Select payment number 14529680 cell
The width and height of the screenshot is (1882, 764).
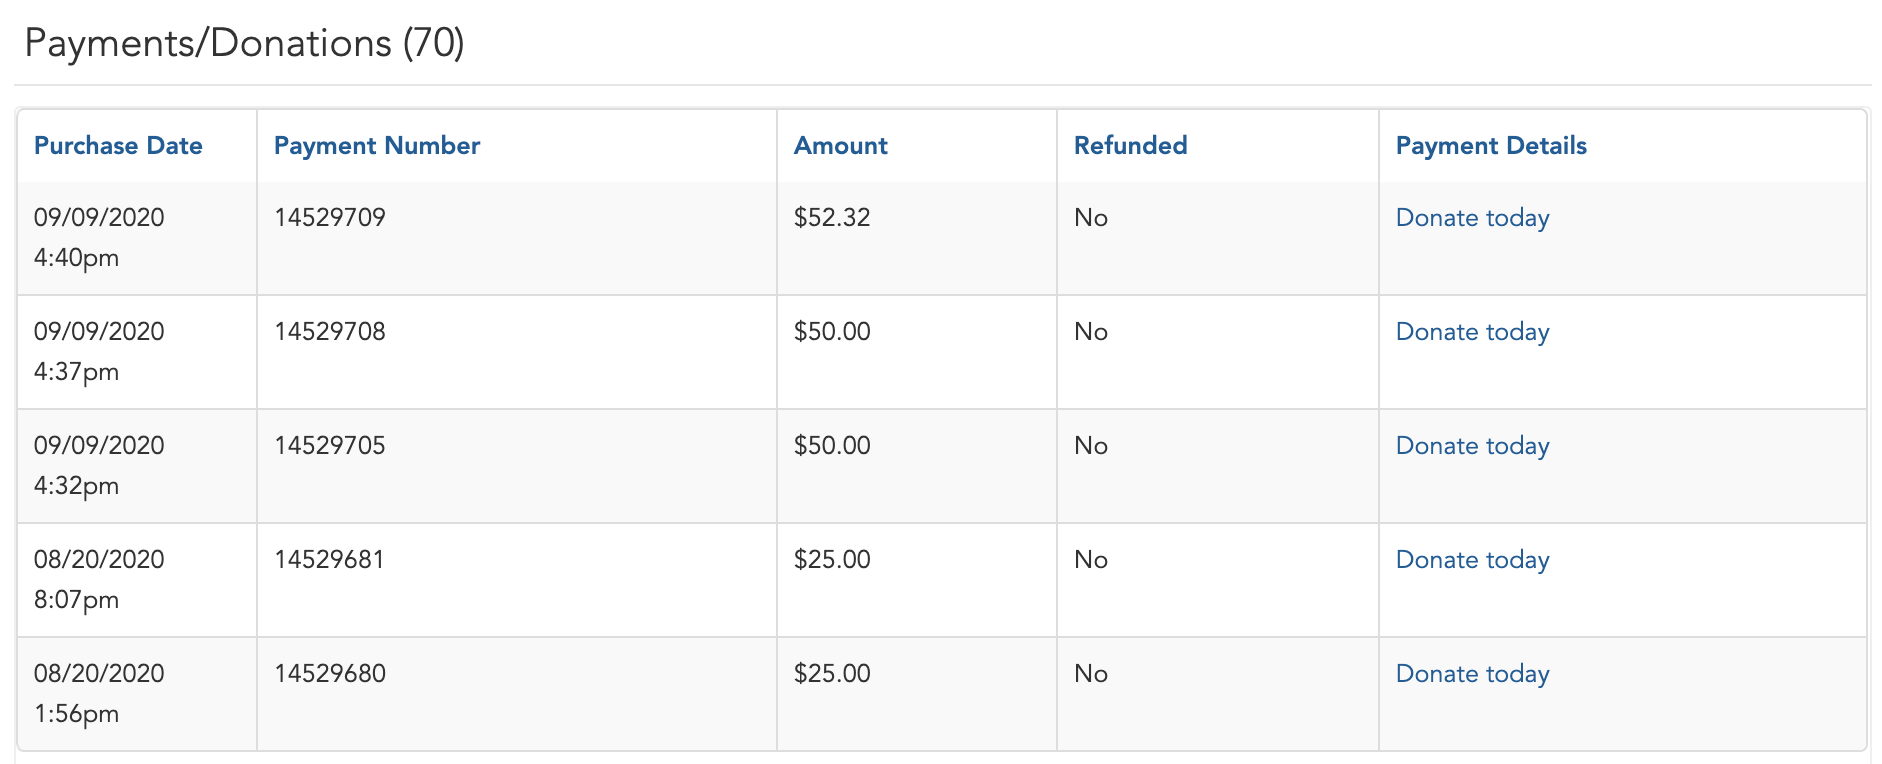pos(517,694)
